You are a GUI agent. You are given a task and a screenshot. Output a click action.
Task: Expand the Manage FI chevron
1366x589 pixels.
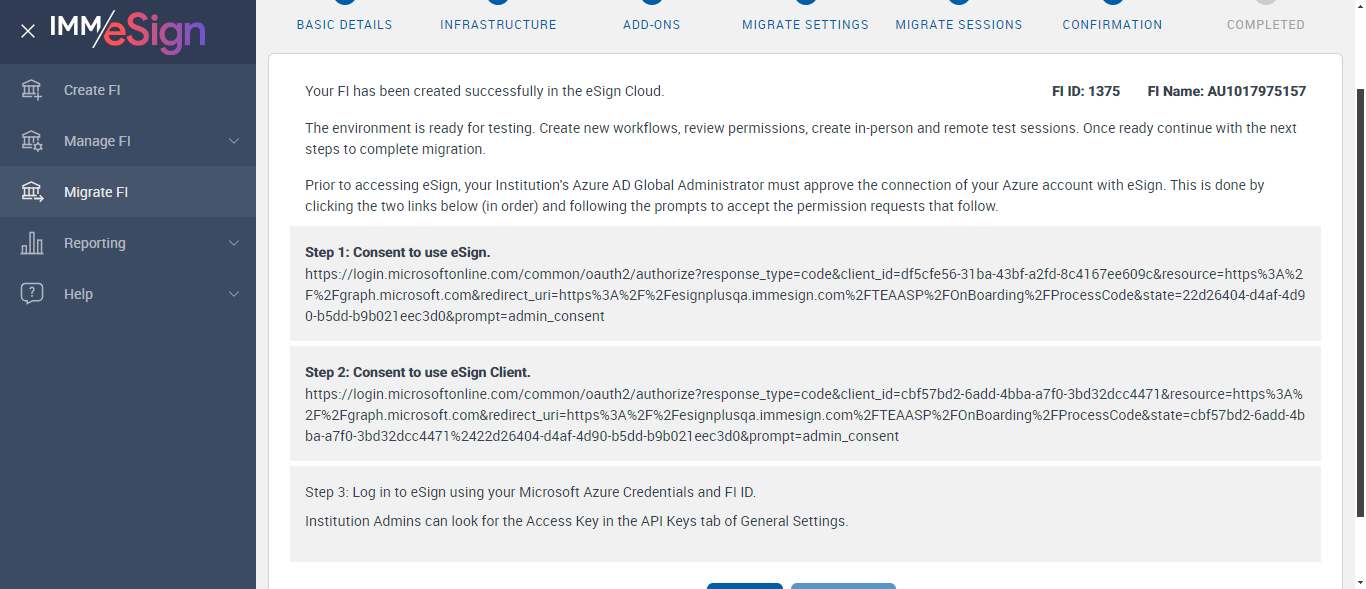234,141
